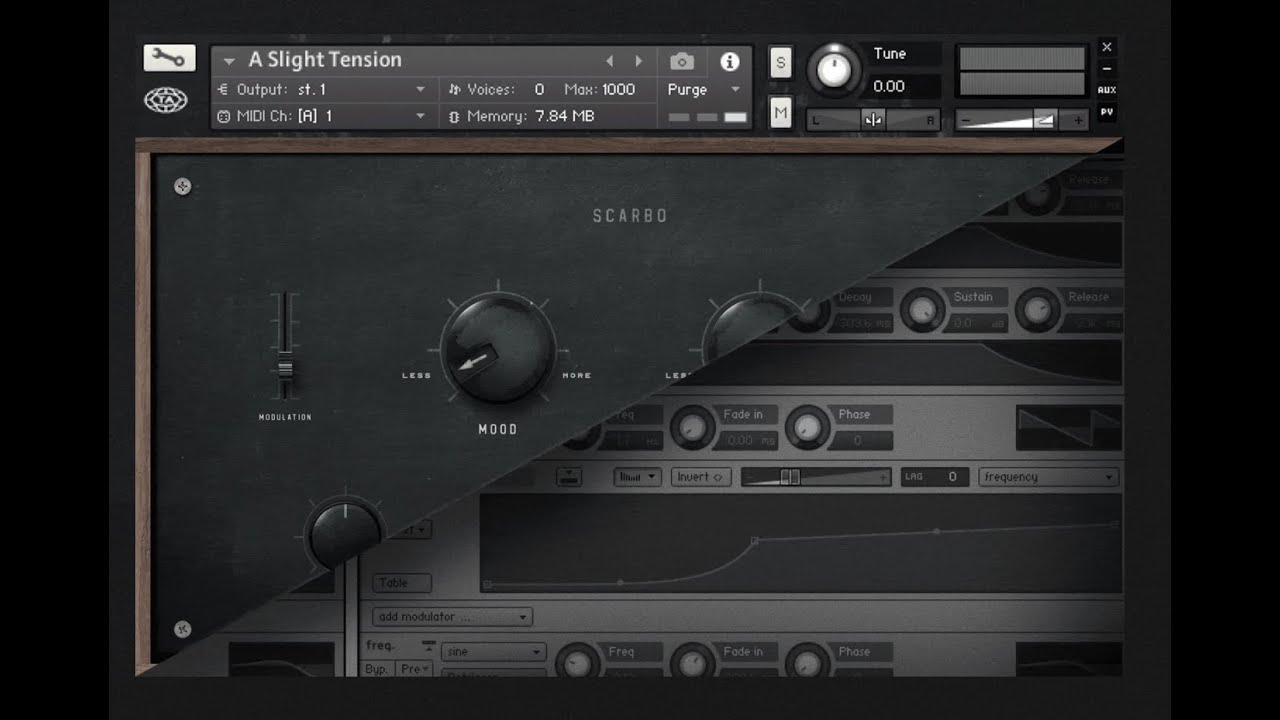1280x720 pixels.
Task: Click the middle breakpoint on the modulation curve
Action: (x=754, y=540)
